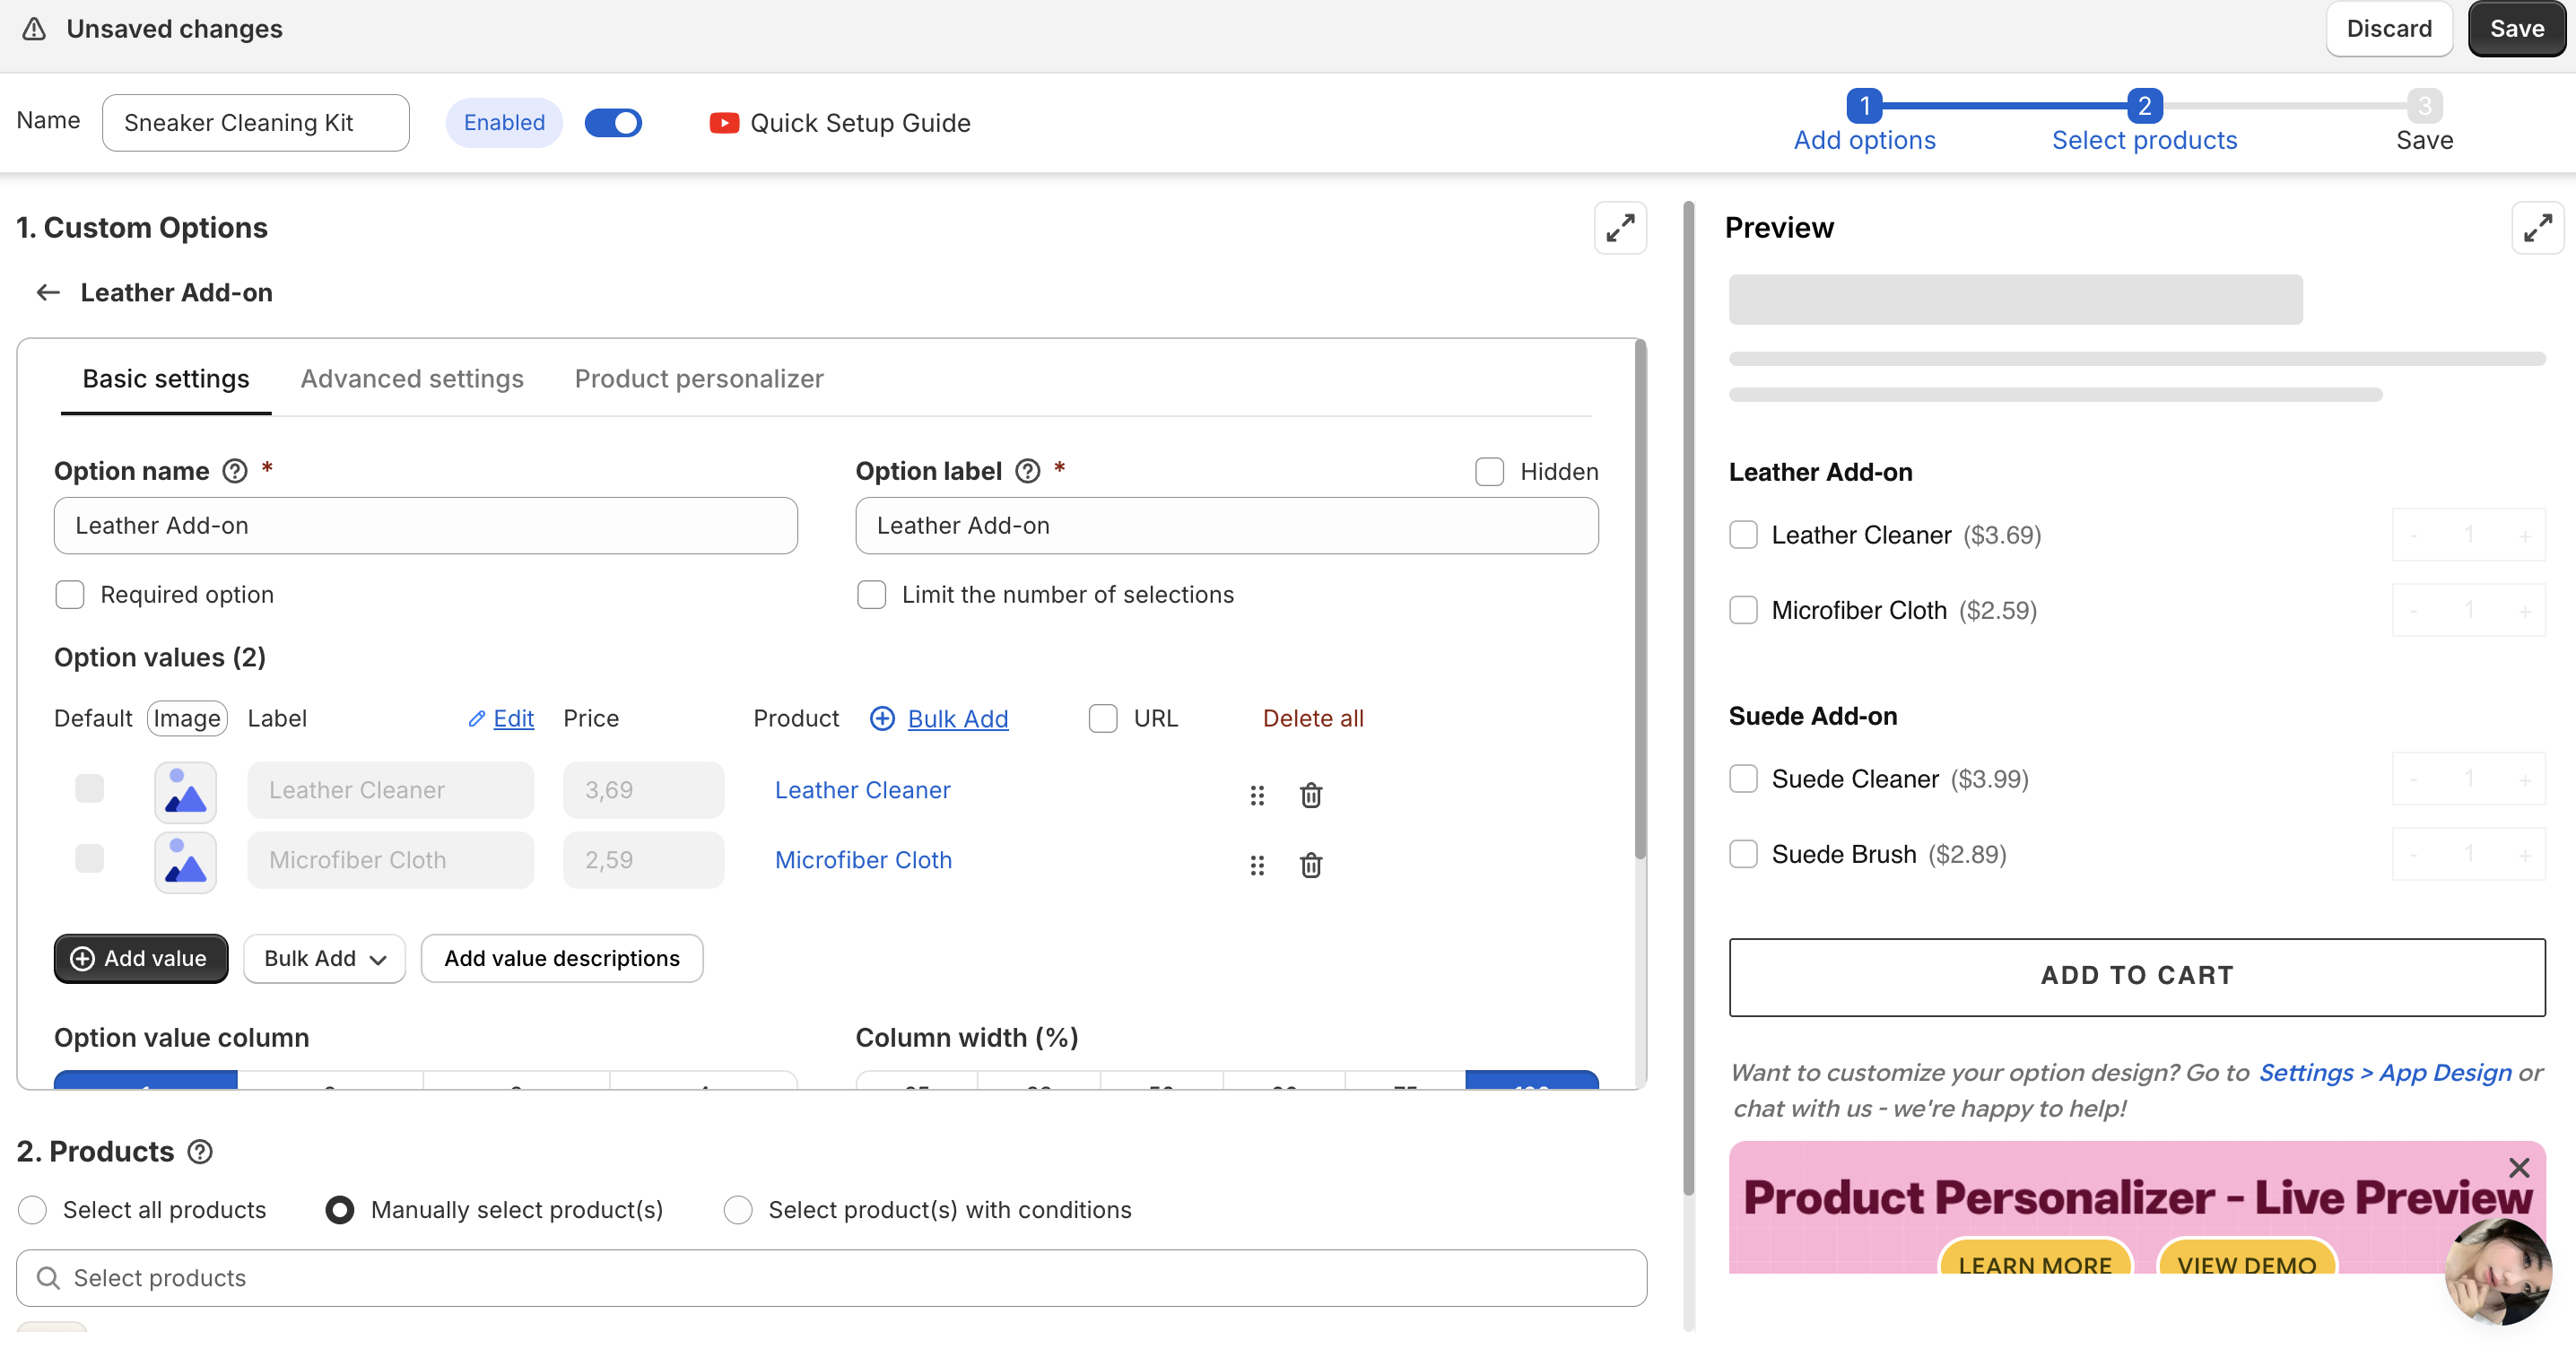Check the Required option checkbox
The width and height of the screenshot is (2576, 1349).
tap(70, 595)
